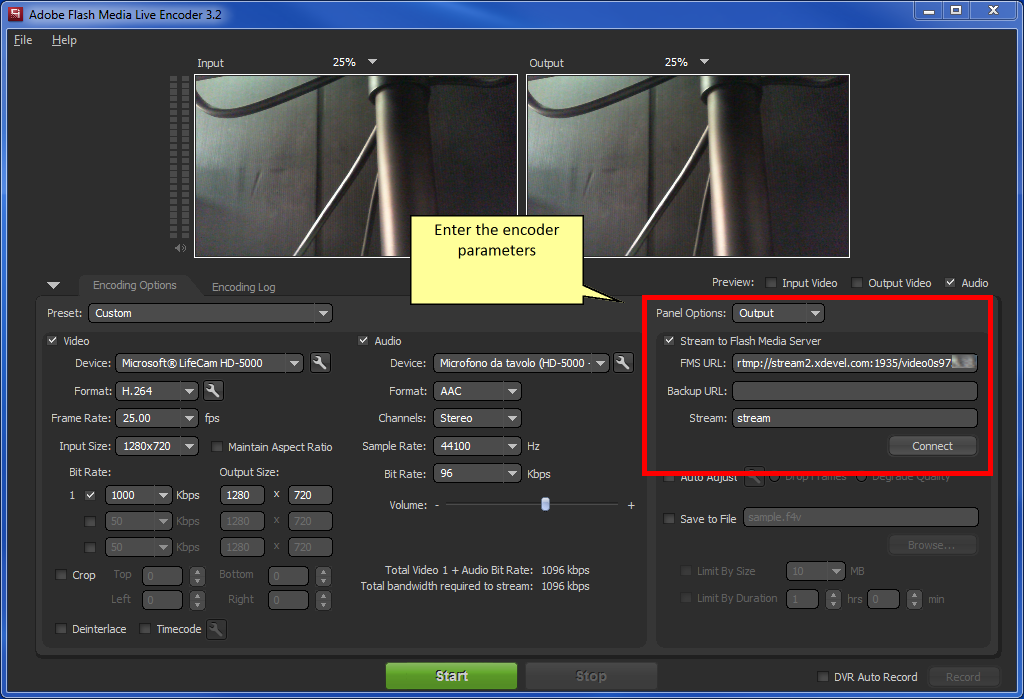Click the greyed Browse button
Image resolution: width=1024 pixels, height=699 pixels.
tap(933, 545)
